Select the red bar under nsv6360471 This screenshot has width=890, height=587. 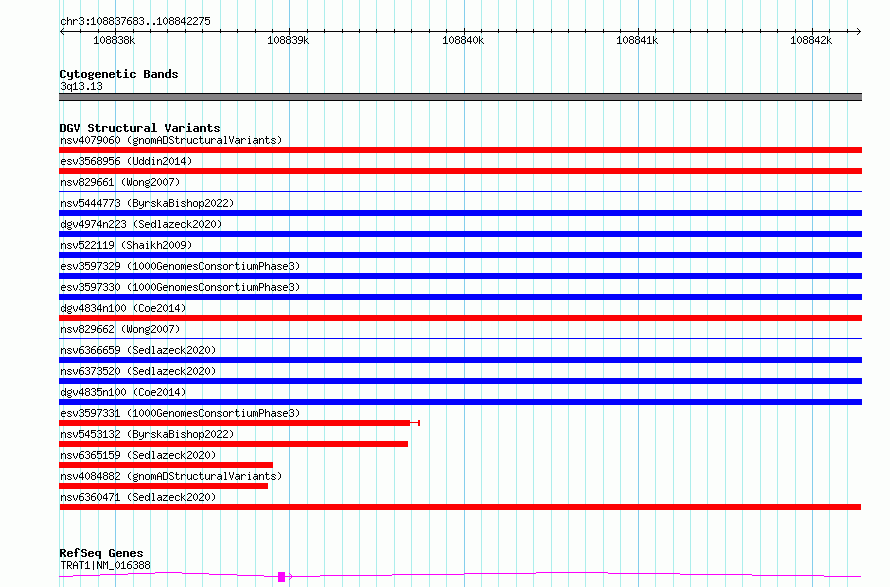click(x=460, y=507)
